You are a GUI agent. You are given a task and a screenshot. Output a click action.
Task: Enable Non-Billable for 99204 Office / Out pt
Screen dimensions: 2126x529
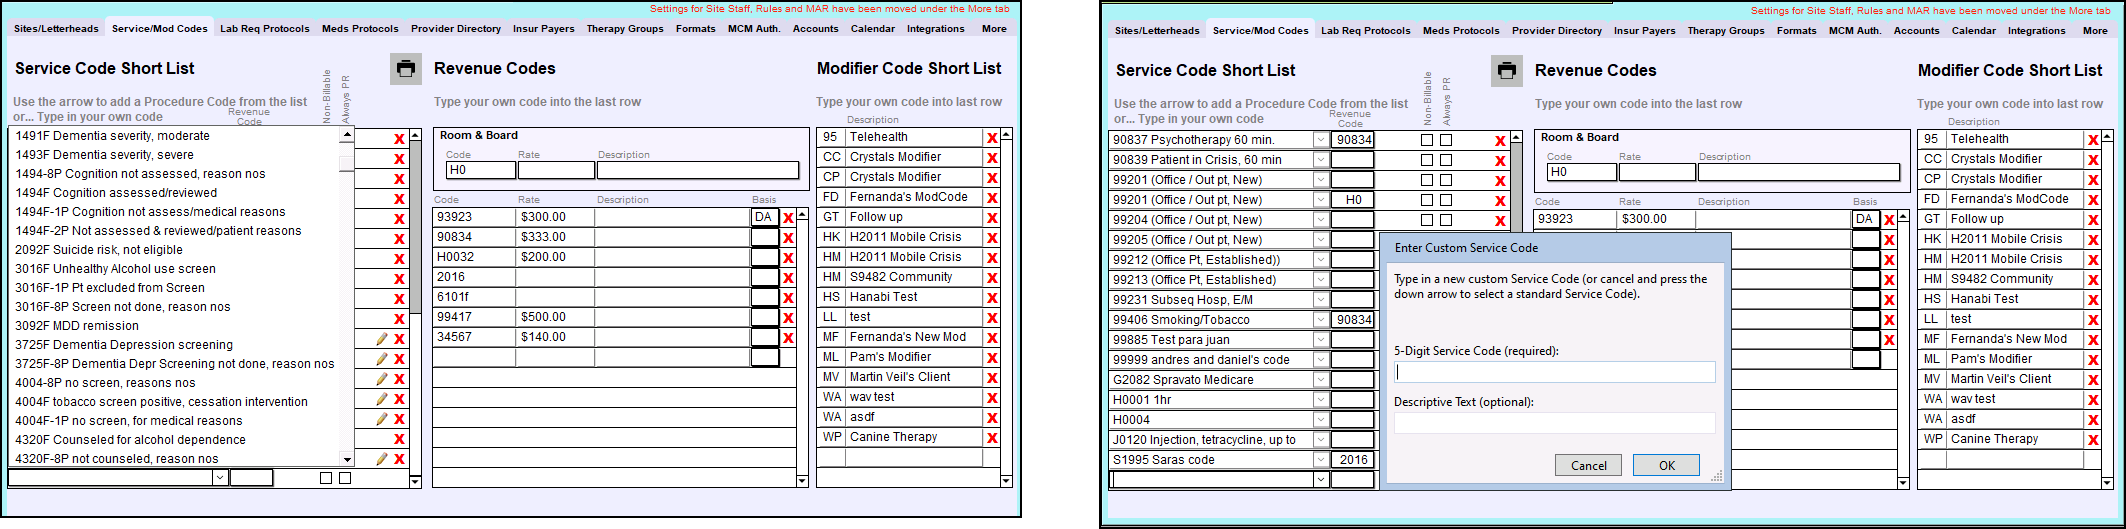pos(1427,220)
